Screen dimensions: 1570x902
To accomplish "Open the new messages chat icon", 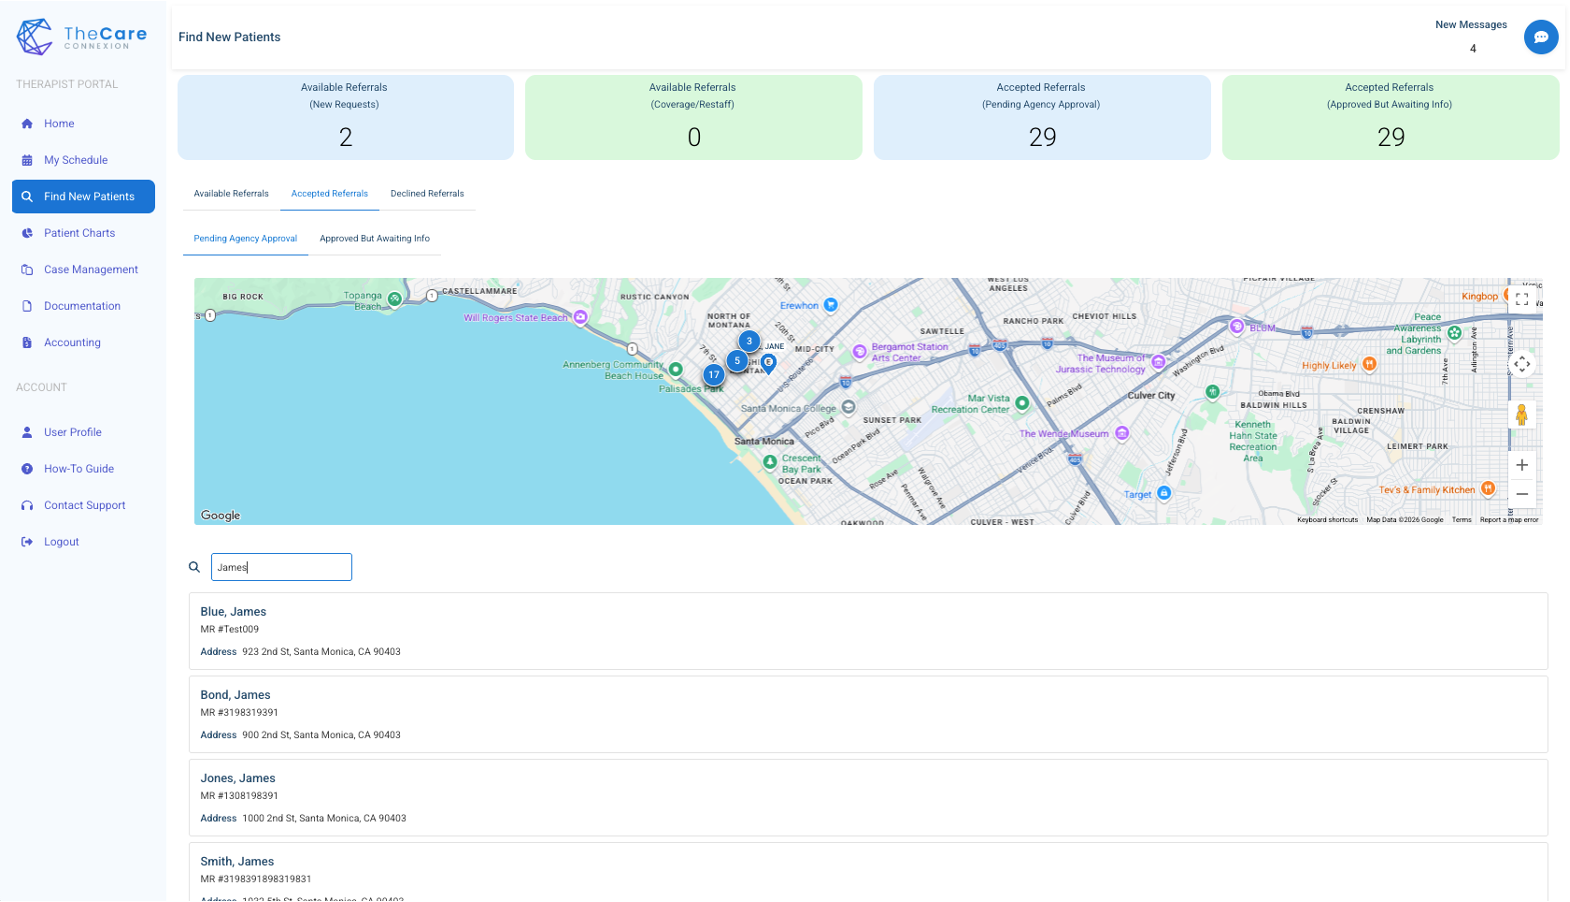I will pos(1540,37).
